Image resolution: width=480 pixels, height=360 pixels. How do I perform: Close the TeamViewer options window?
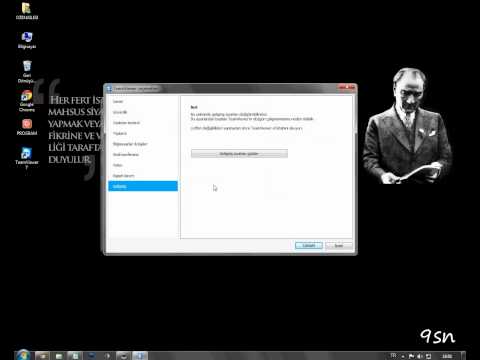pos(348,88)
